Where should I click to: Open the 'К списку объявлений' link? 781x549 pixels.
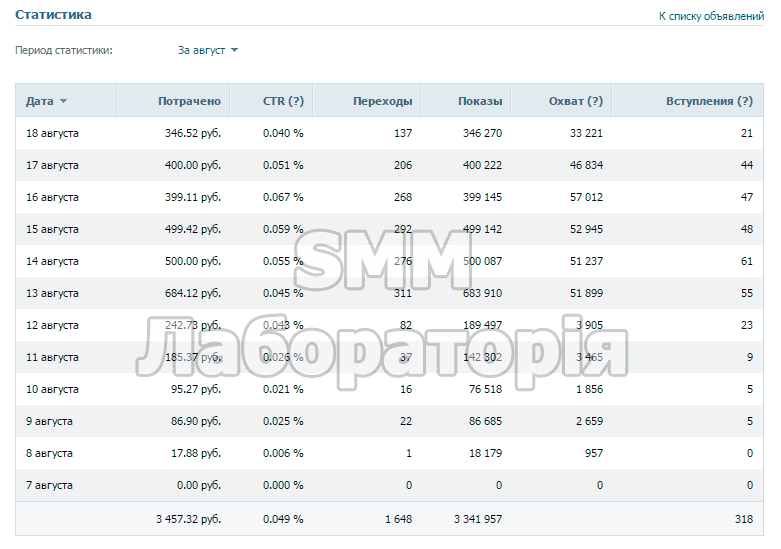click(711, 16)
